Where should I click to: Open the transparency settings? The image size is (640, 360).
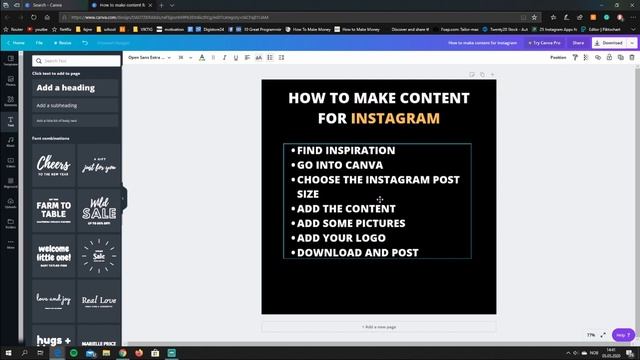(587, 58)
